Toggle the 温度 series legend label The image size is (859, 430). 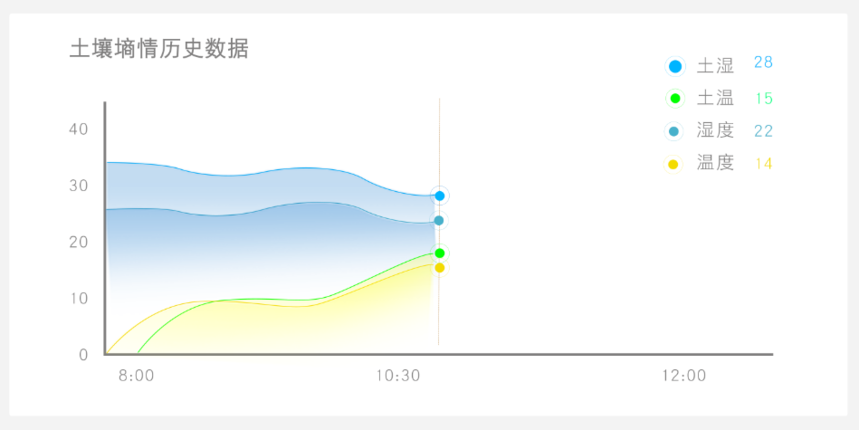point(715,163)
